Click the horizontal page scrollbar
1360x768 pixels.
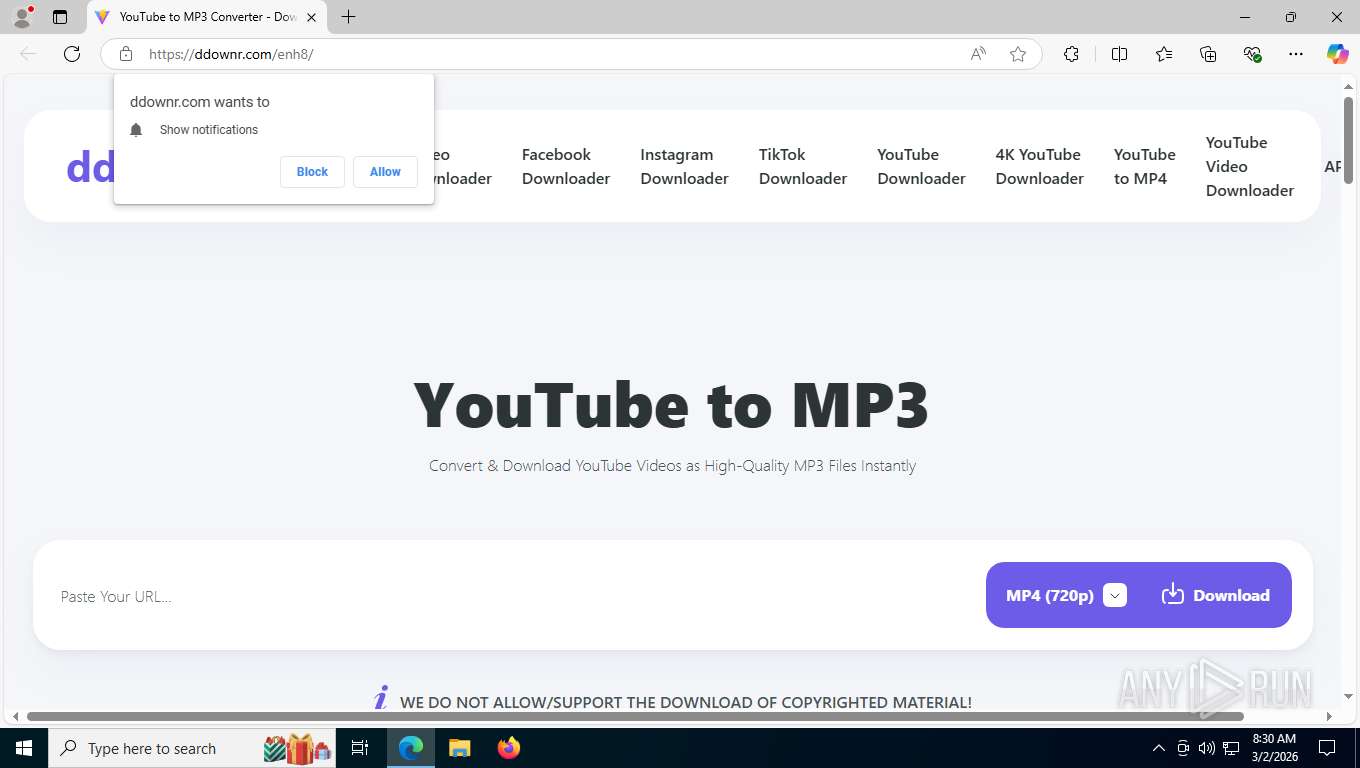[635, 716]
